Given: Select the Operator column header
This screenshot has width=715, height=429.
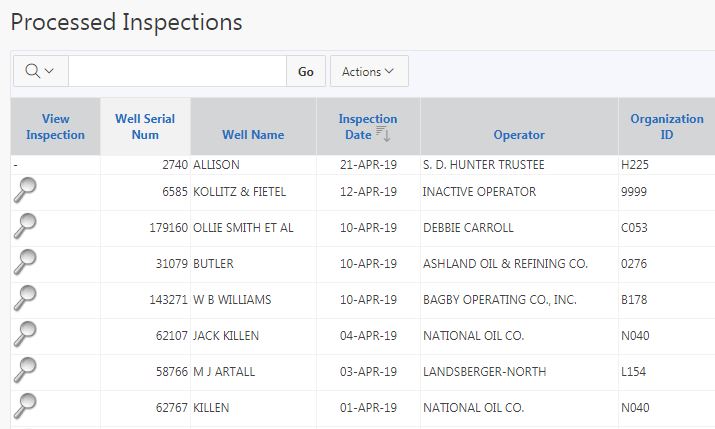Looking at the screenshot, I should tap(519, 135).
